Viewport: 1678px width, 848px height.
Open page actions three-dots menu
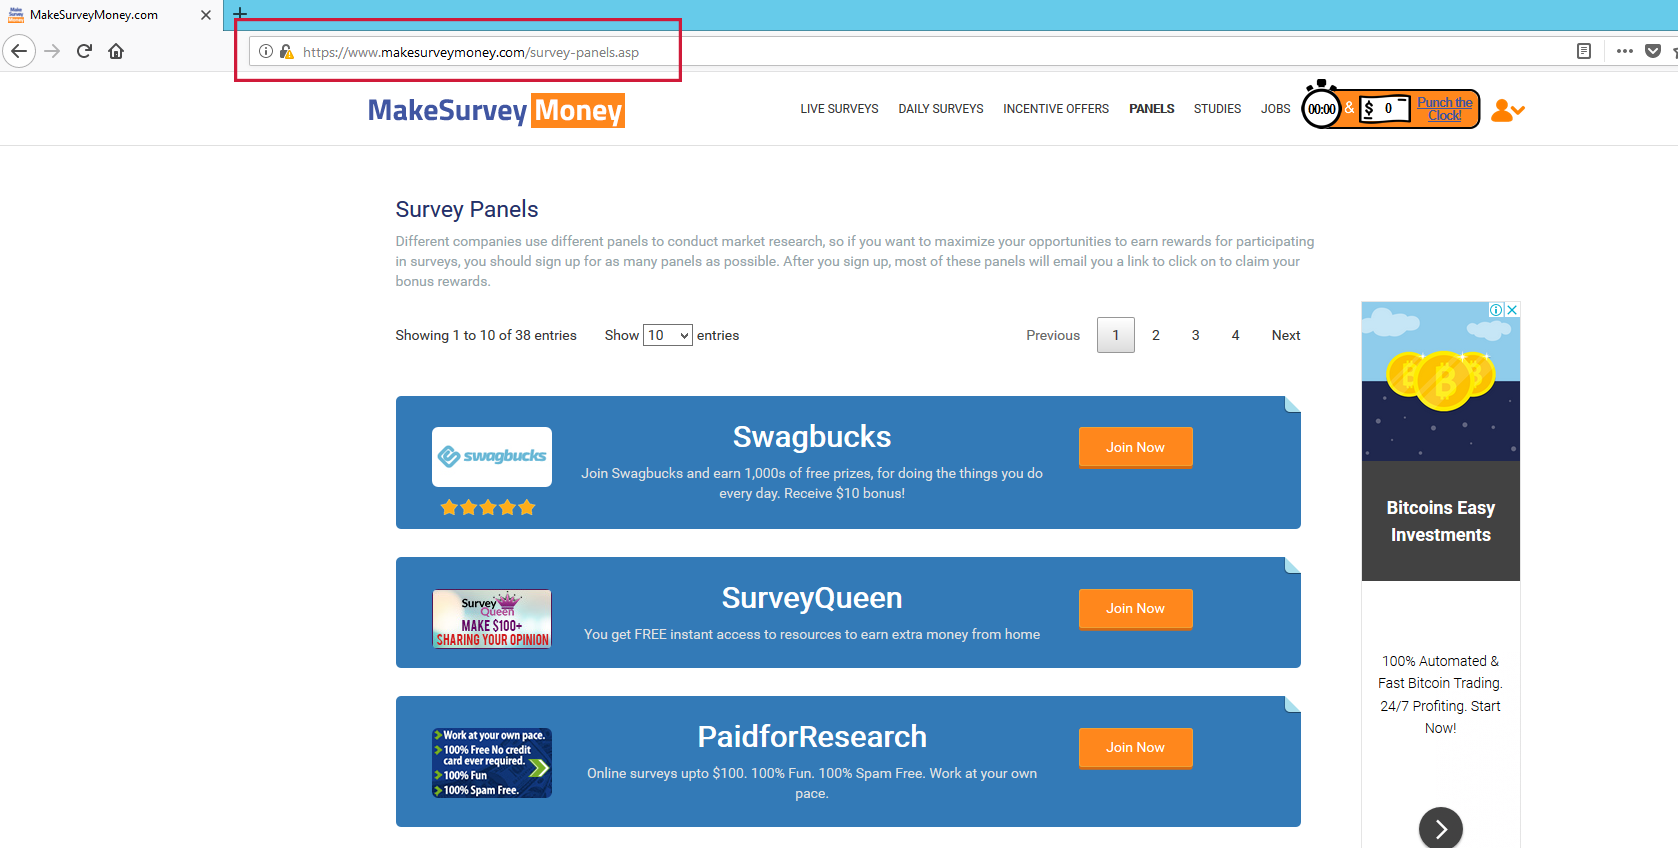[1625, 51]
